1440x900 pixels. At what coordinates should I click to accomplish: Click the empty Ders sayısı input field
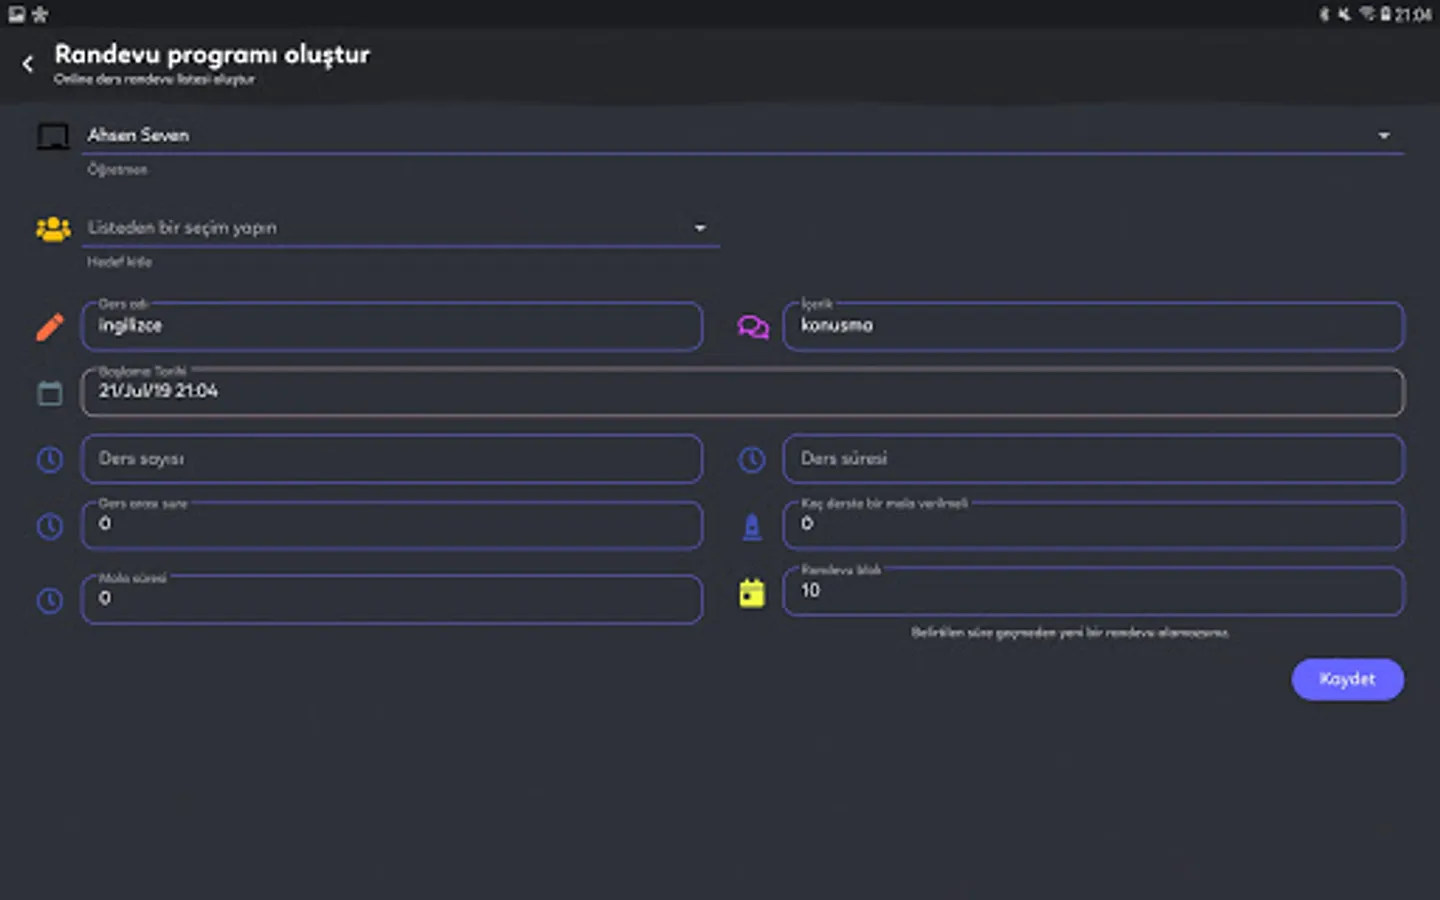[x=392, y=459]
